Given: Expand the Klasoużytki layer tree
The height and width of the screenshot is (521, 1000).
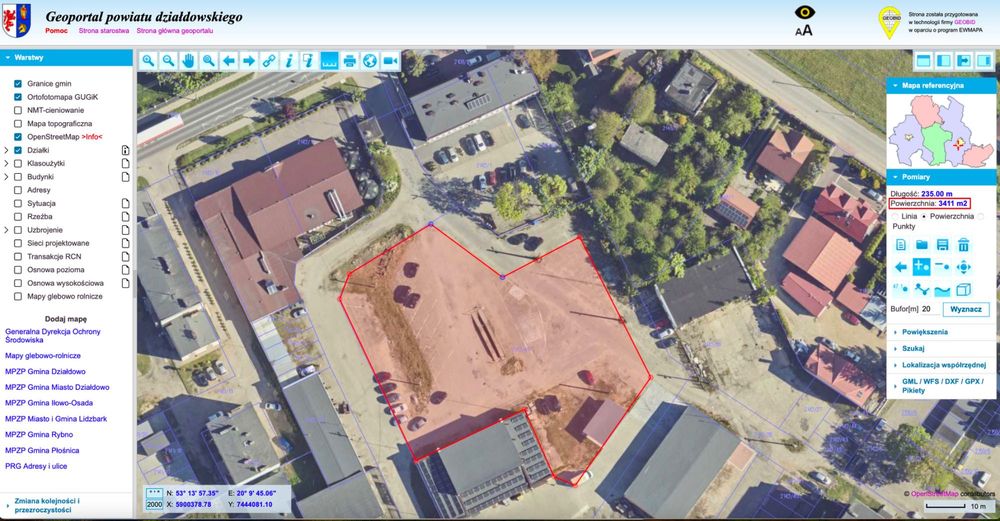Looking at the screenshot, I should click(x=6, y=163).
